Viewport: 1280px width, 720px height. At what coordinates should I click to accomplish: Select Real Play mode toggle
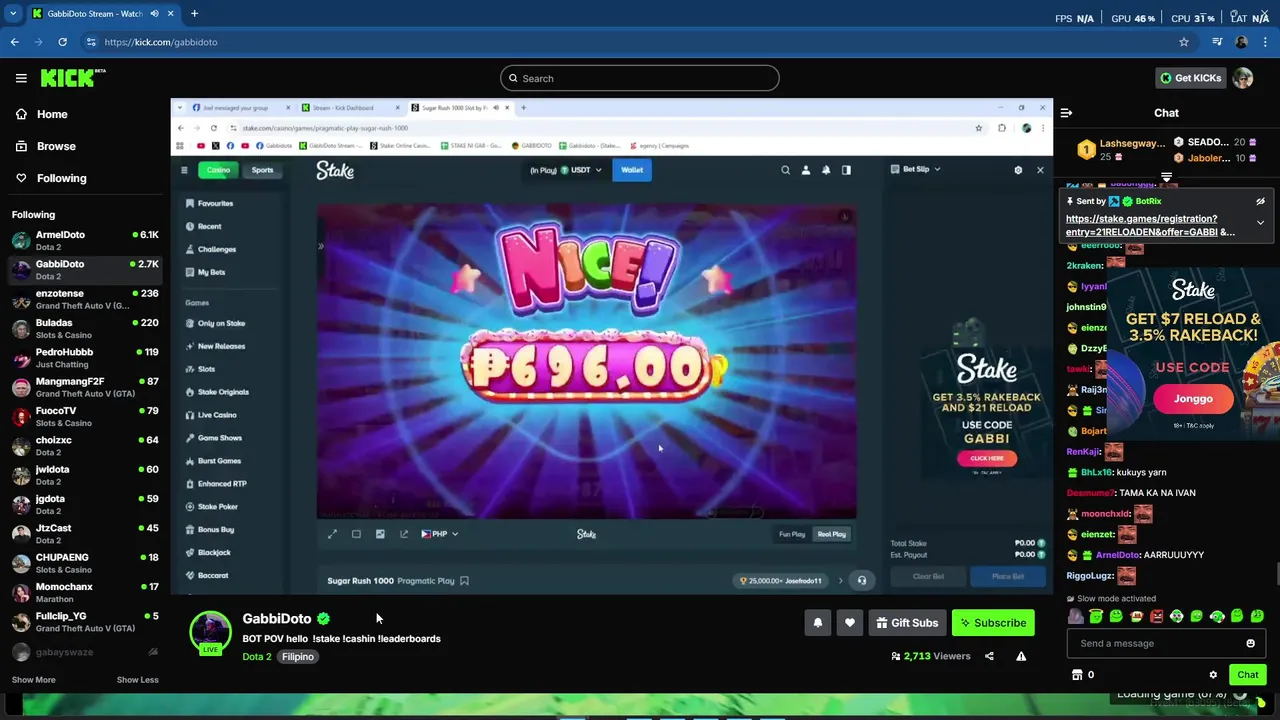832,534
